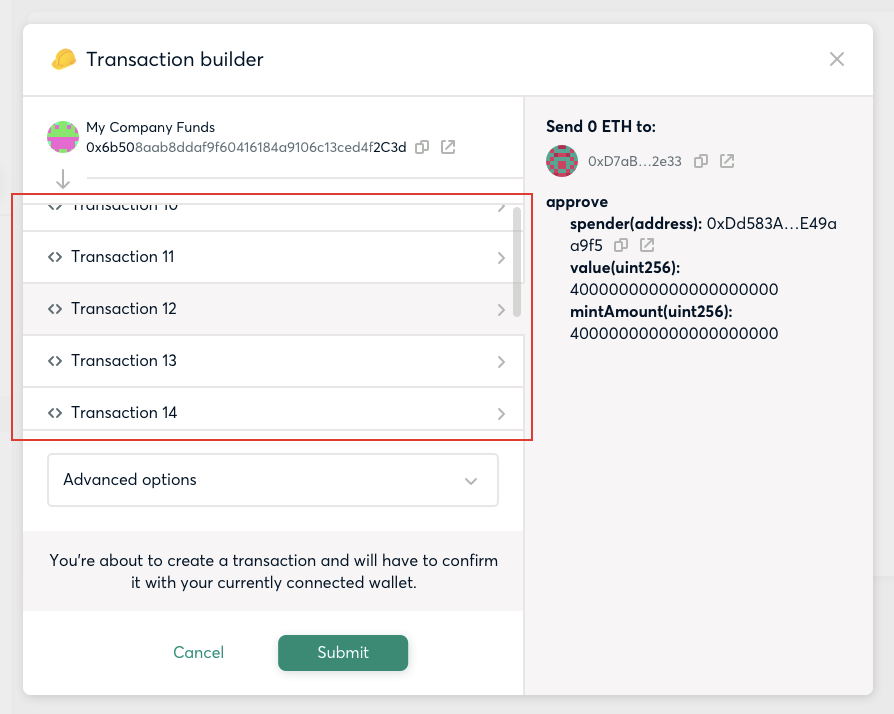Expand Transaction 11 details
This screenshot has width=894, height=714.
pyautogui.click(x=273, y=257)
